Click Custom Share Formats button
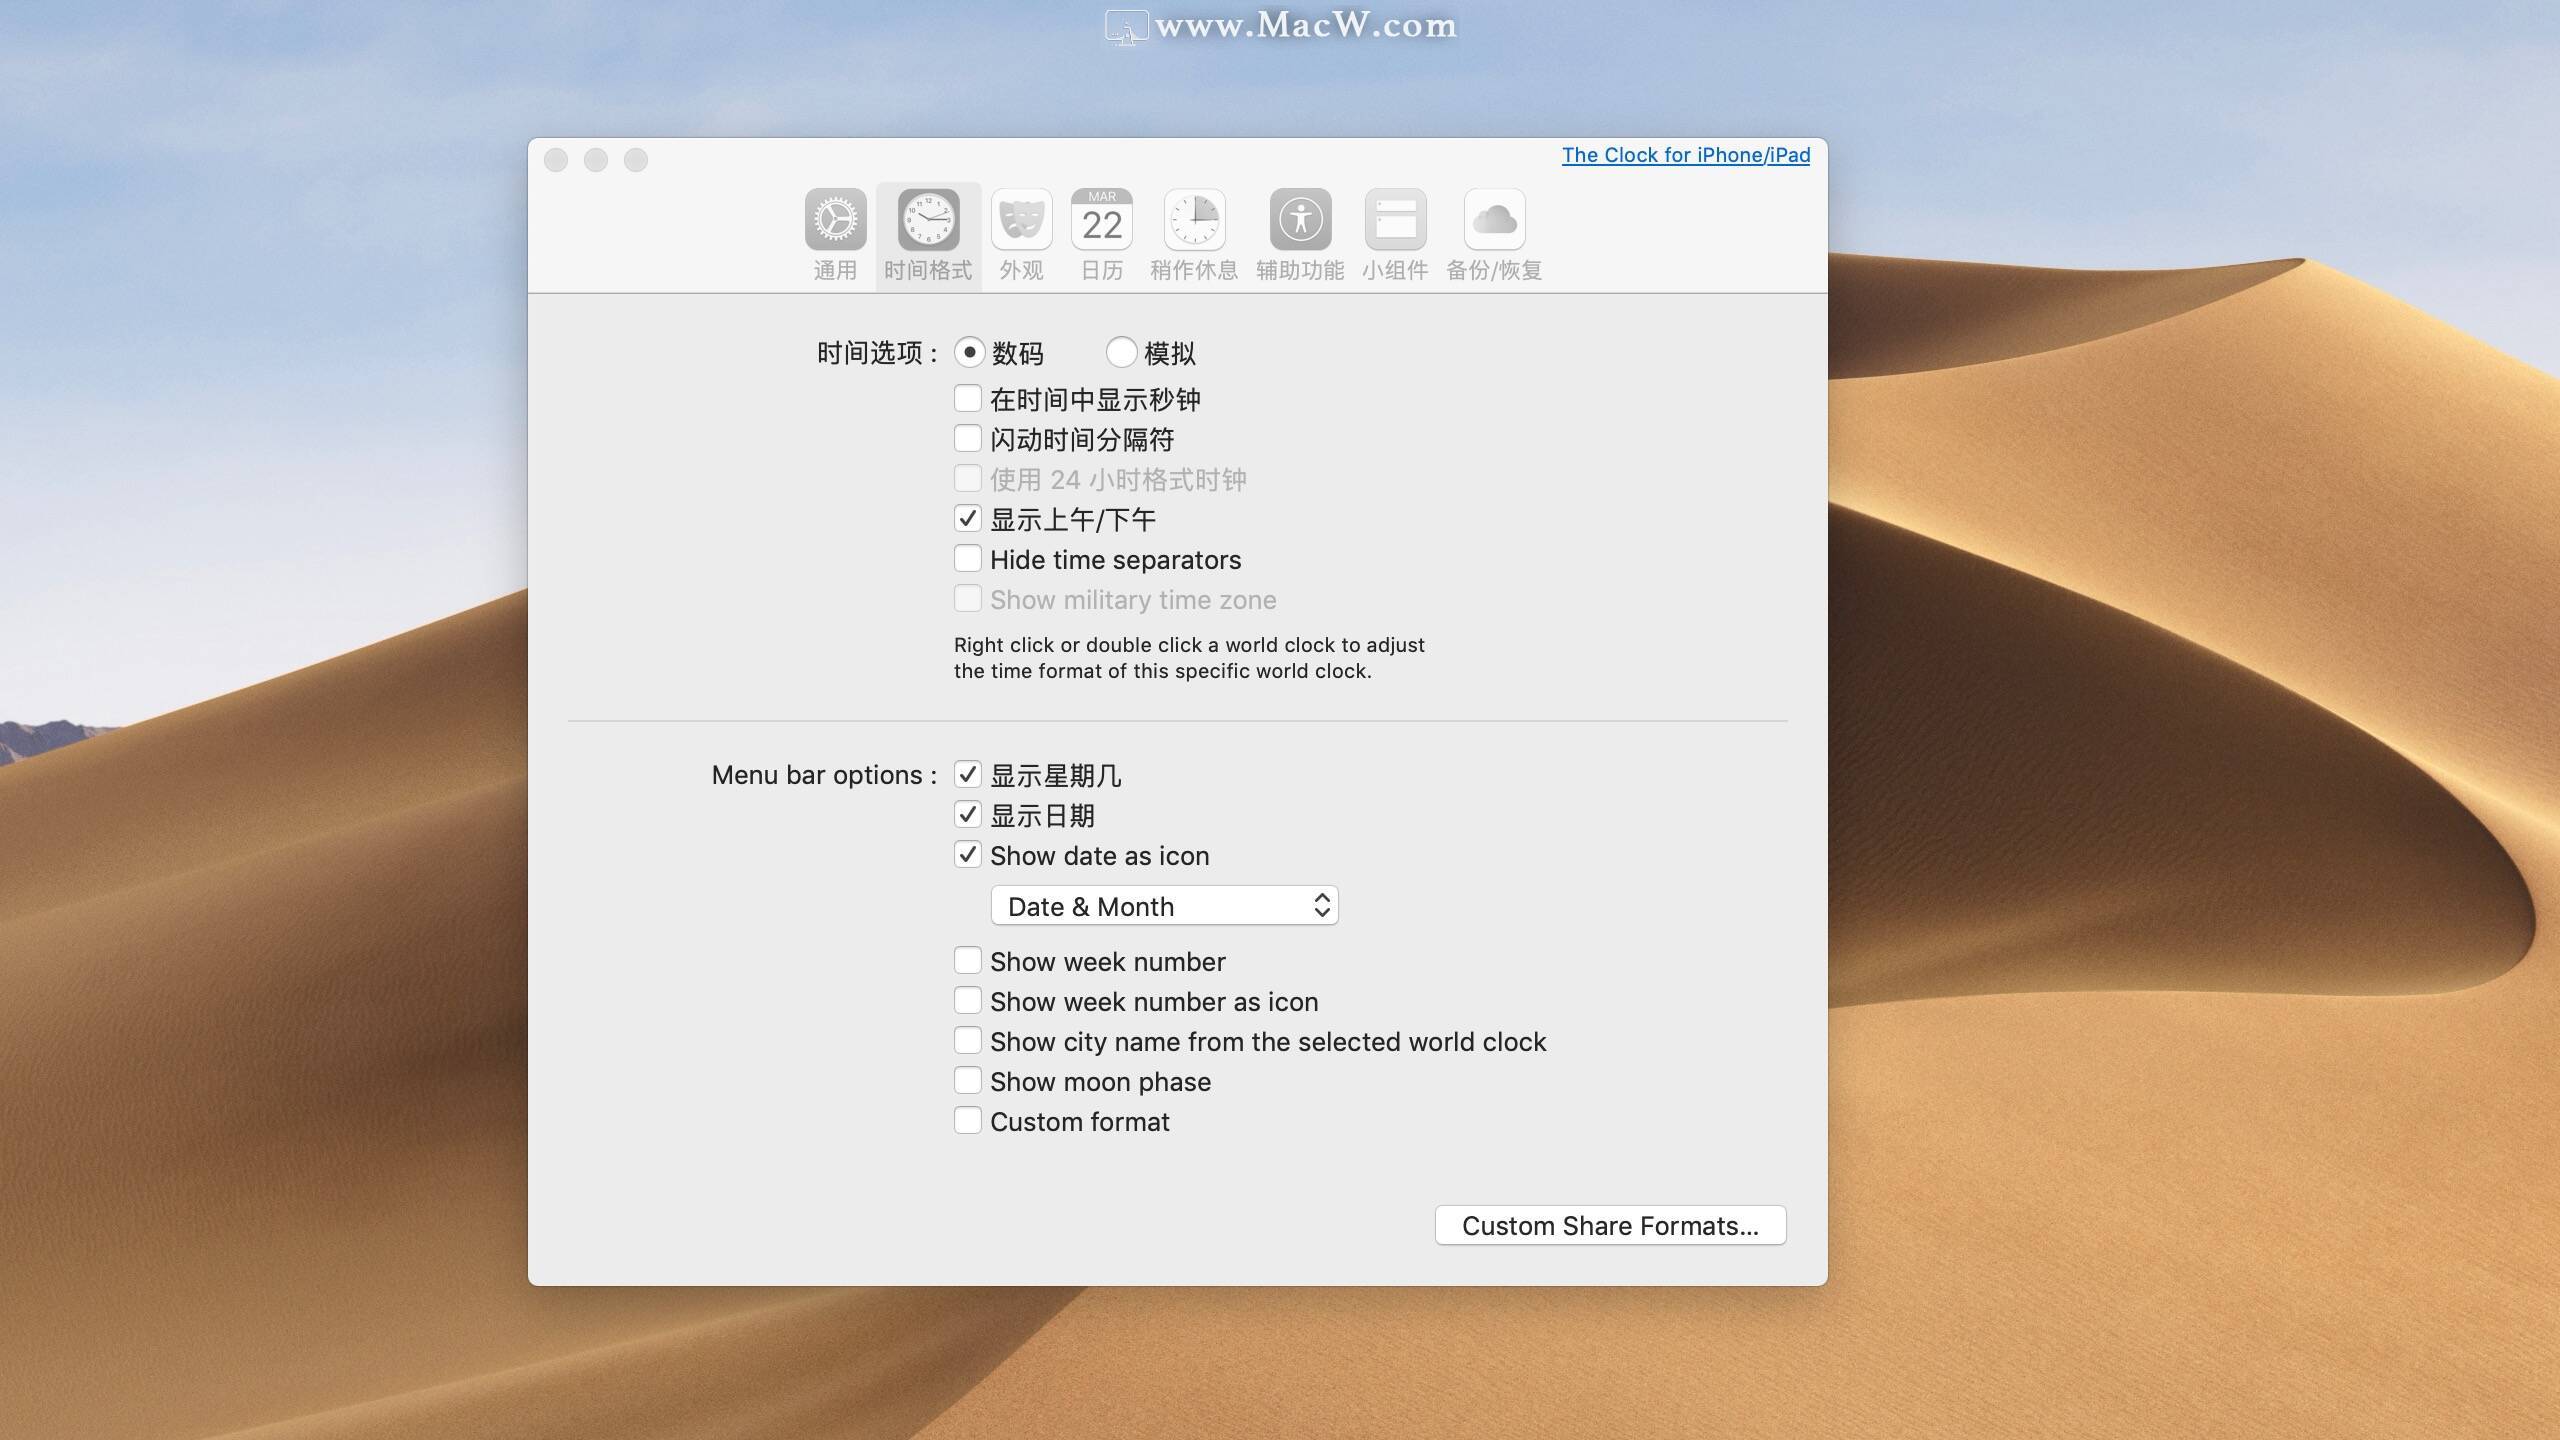Screen dimensions: 2560x1440 [1610, 1225]
